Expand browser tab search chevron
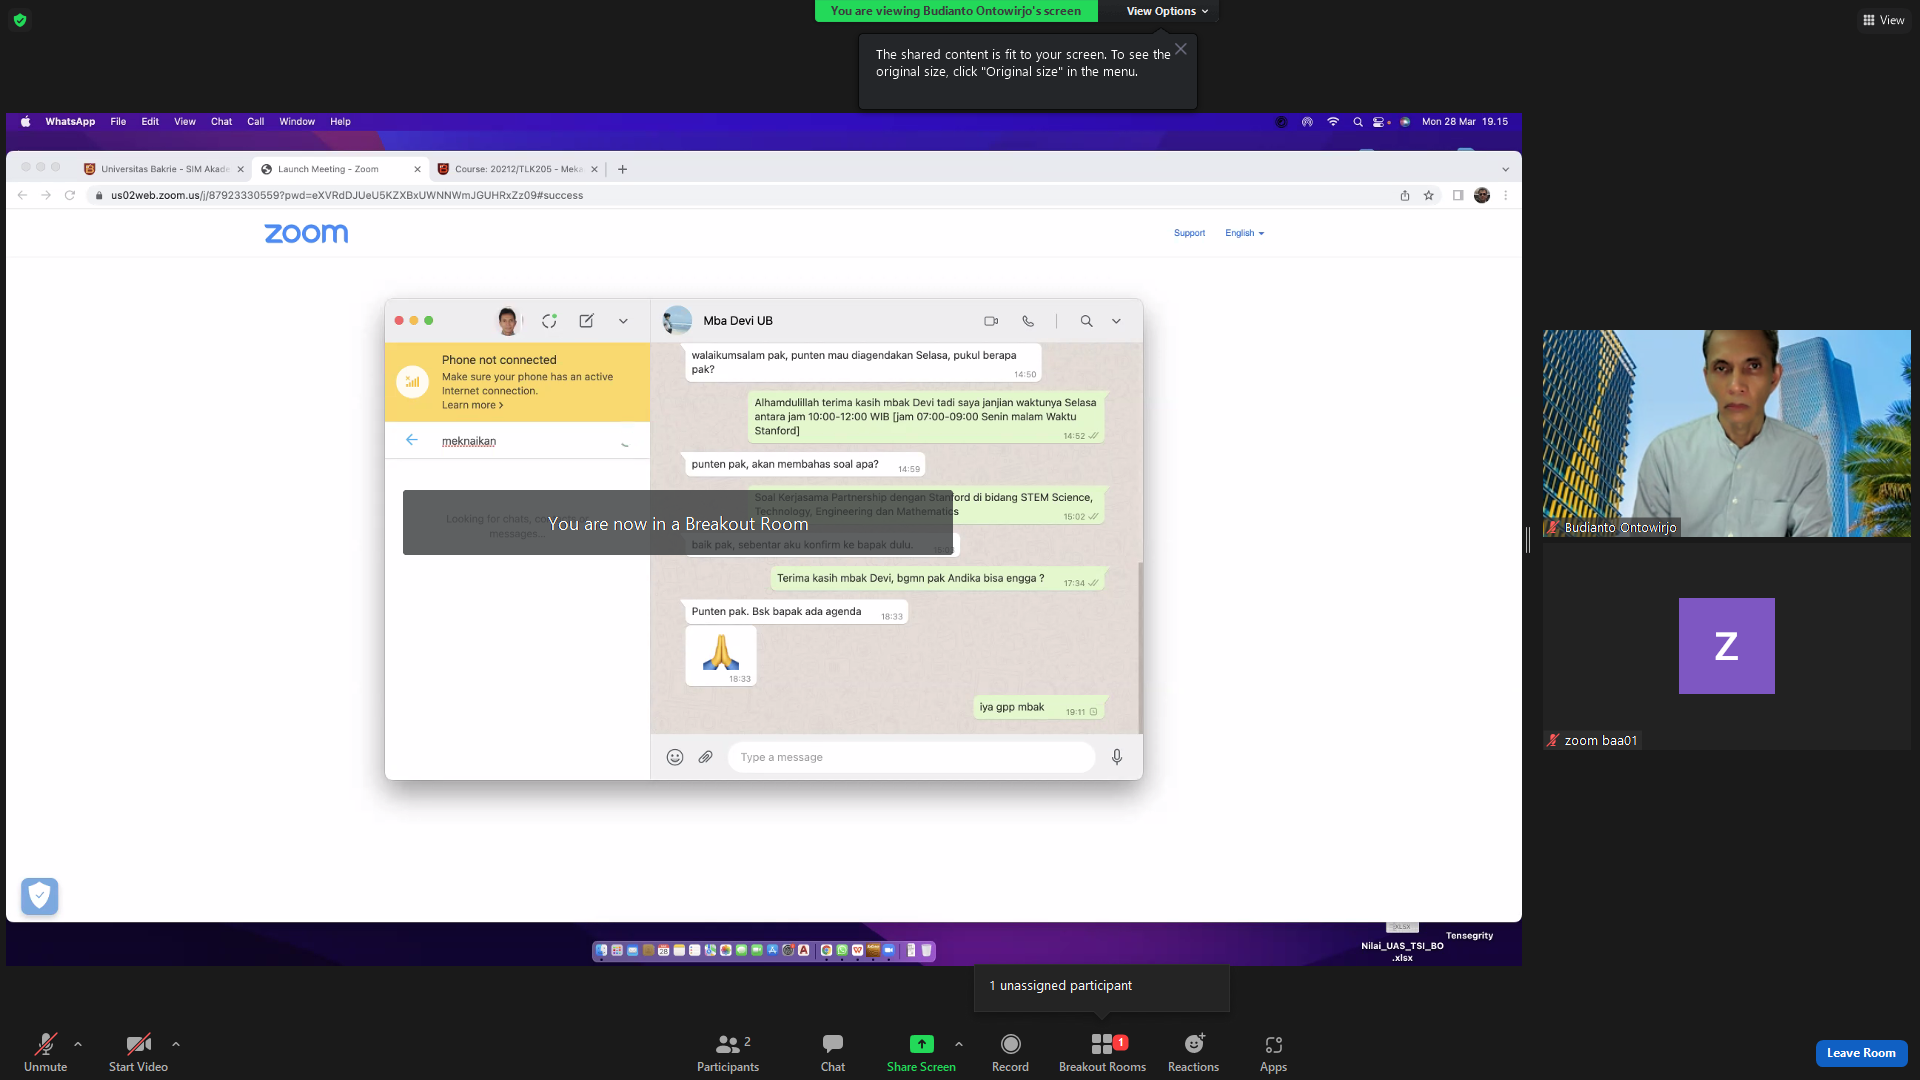1920x1080 pixels. (x=1505, y=169)
